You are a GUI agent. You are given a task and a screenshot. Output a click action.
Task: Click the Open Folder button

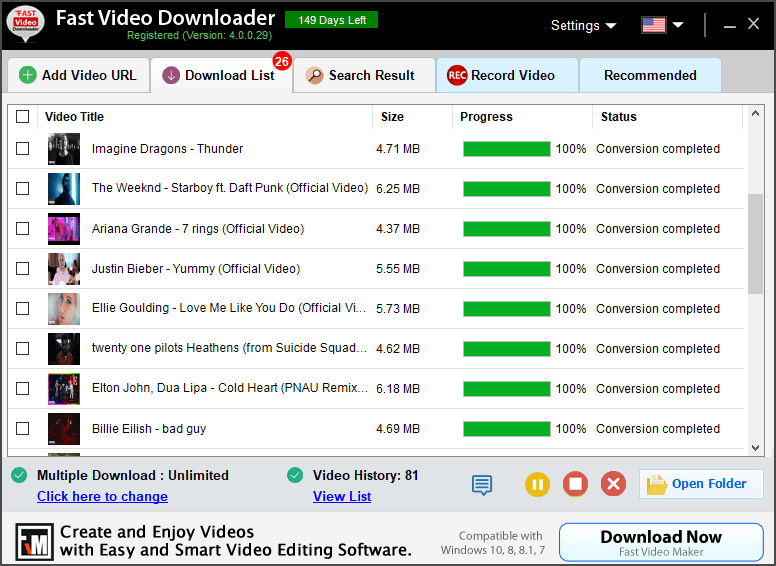[x=701, y=484]
